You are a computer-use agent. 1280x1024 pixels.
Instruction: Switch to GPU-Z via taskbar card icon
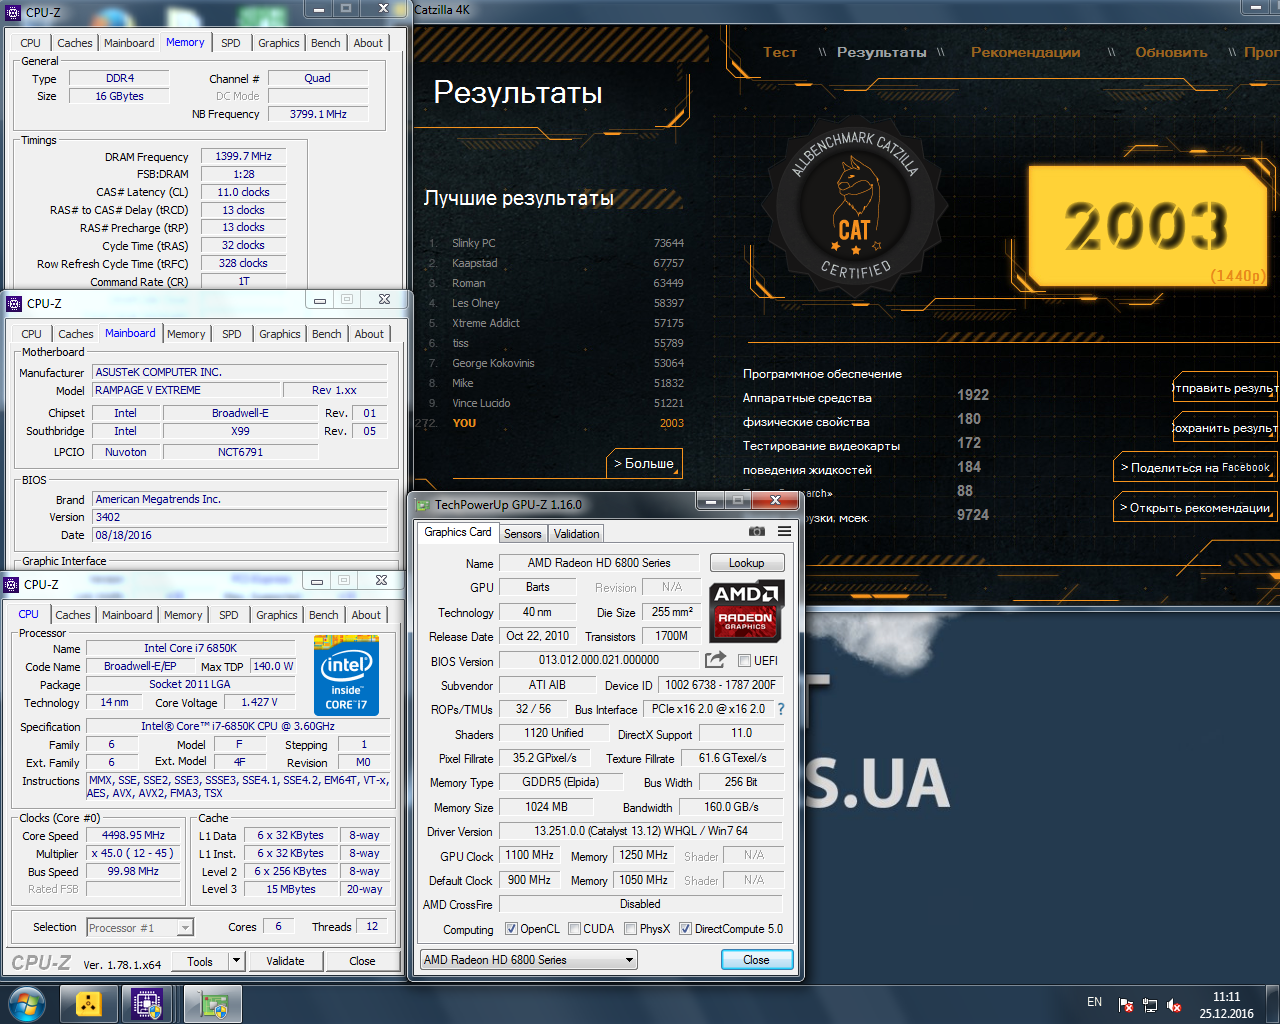tap(213, 1004)
